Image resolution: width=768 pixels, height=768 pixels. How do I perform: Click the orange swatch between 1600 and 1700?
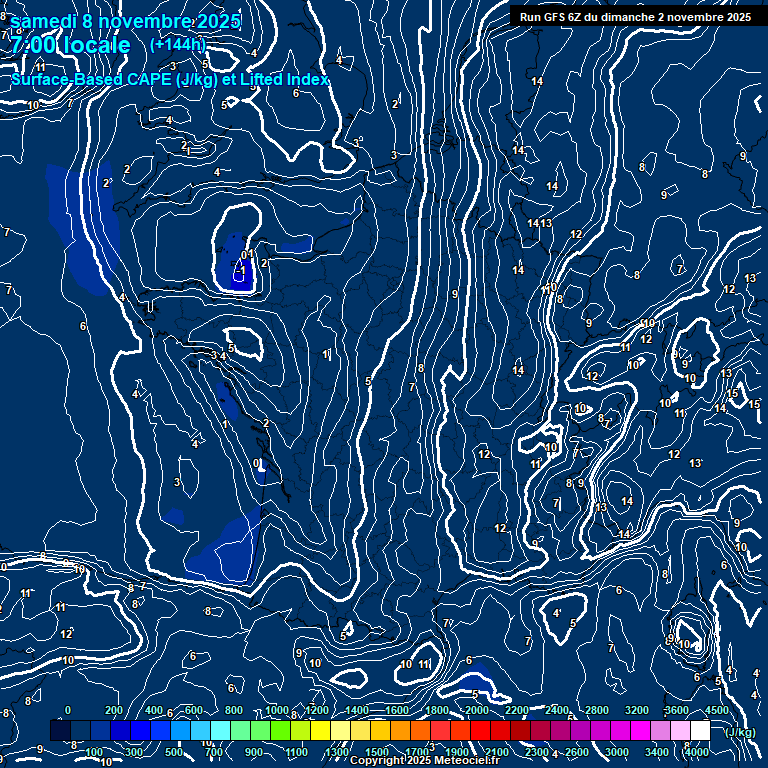[x=400, y=730]
